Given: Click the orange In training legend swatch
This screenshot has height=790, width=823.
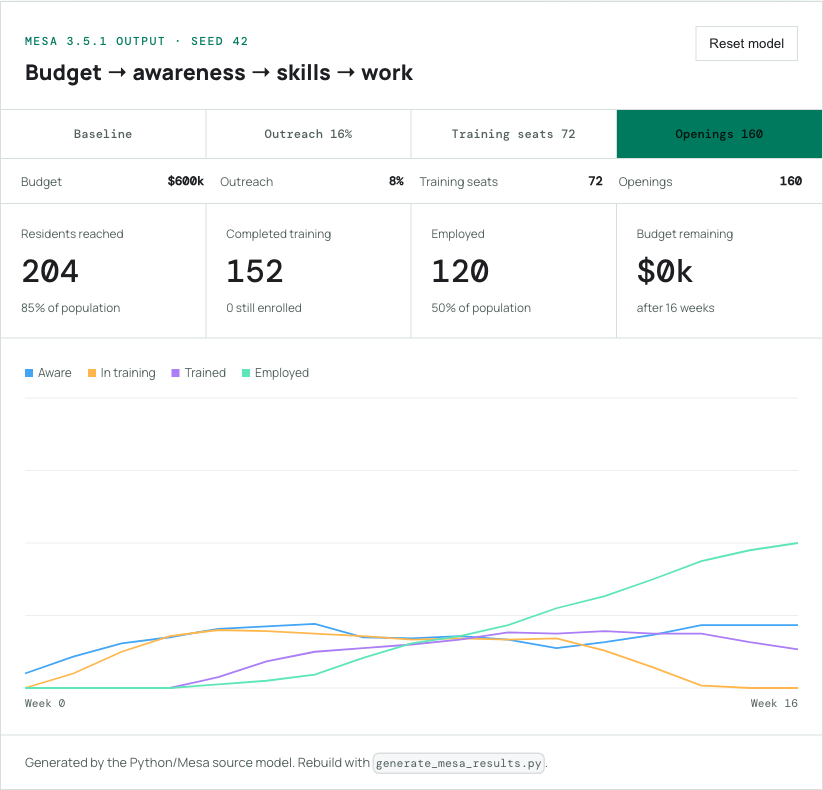Looking at the screenshot, I should [x=91, y=373].
